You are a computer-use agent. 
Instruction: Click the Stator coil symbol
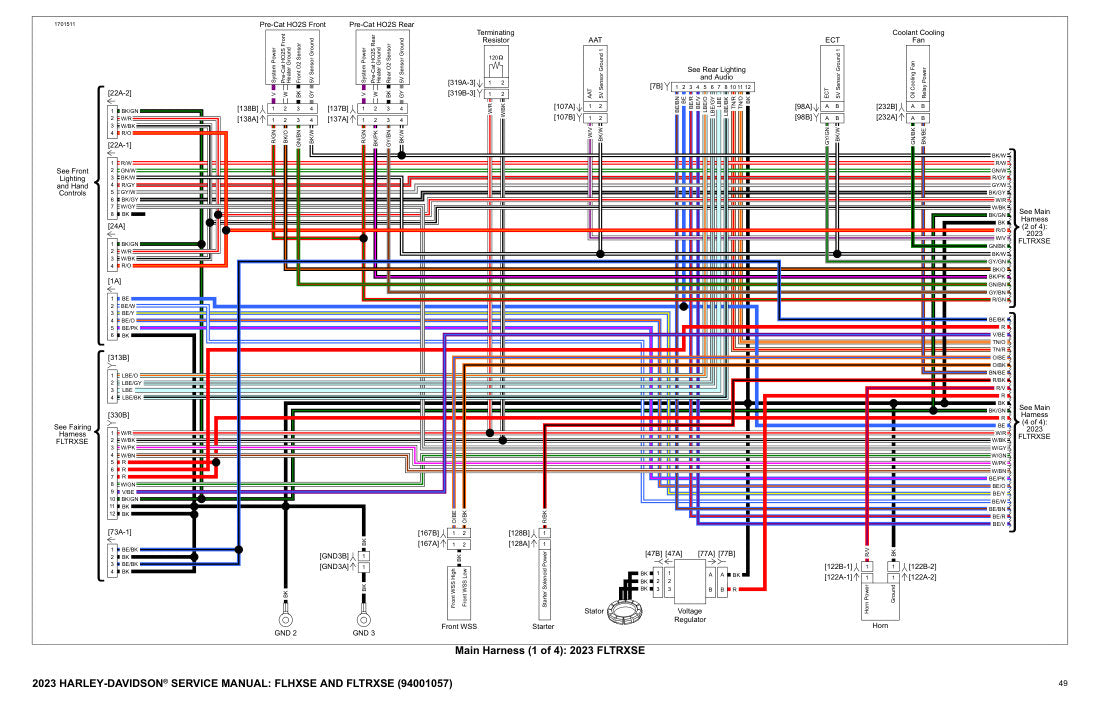(x=622, y=612)
